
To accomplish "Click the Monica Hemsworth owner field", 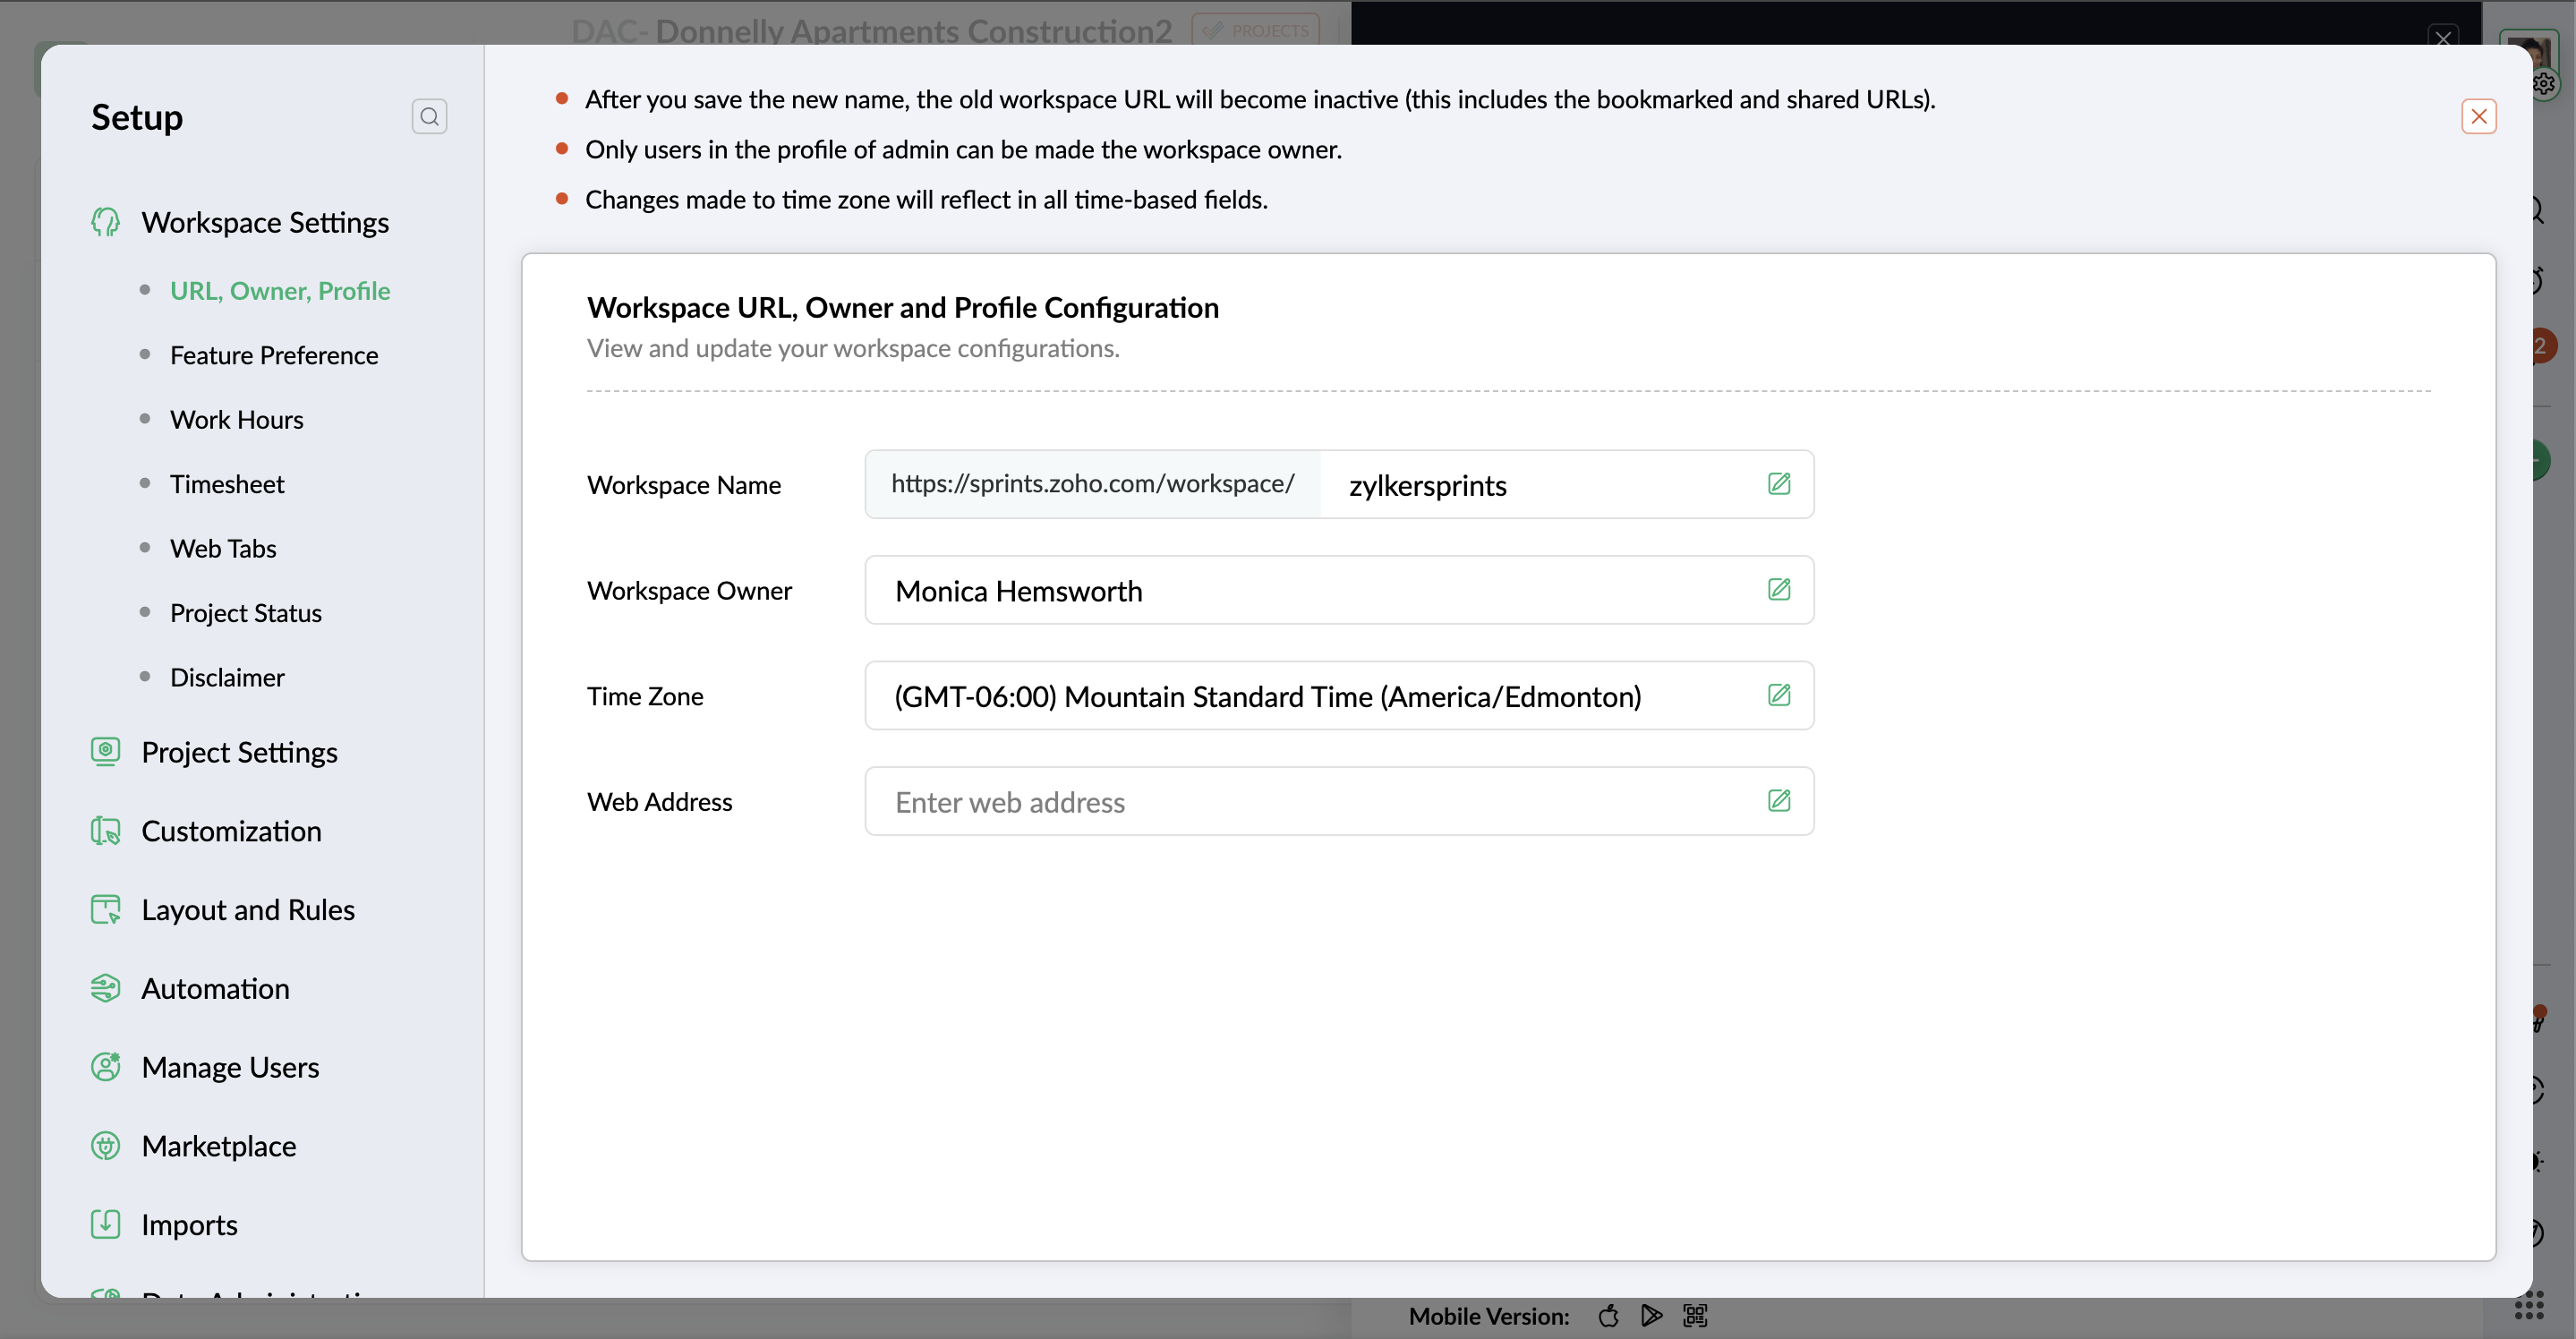I will [x=1339, y=590].
